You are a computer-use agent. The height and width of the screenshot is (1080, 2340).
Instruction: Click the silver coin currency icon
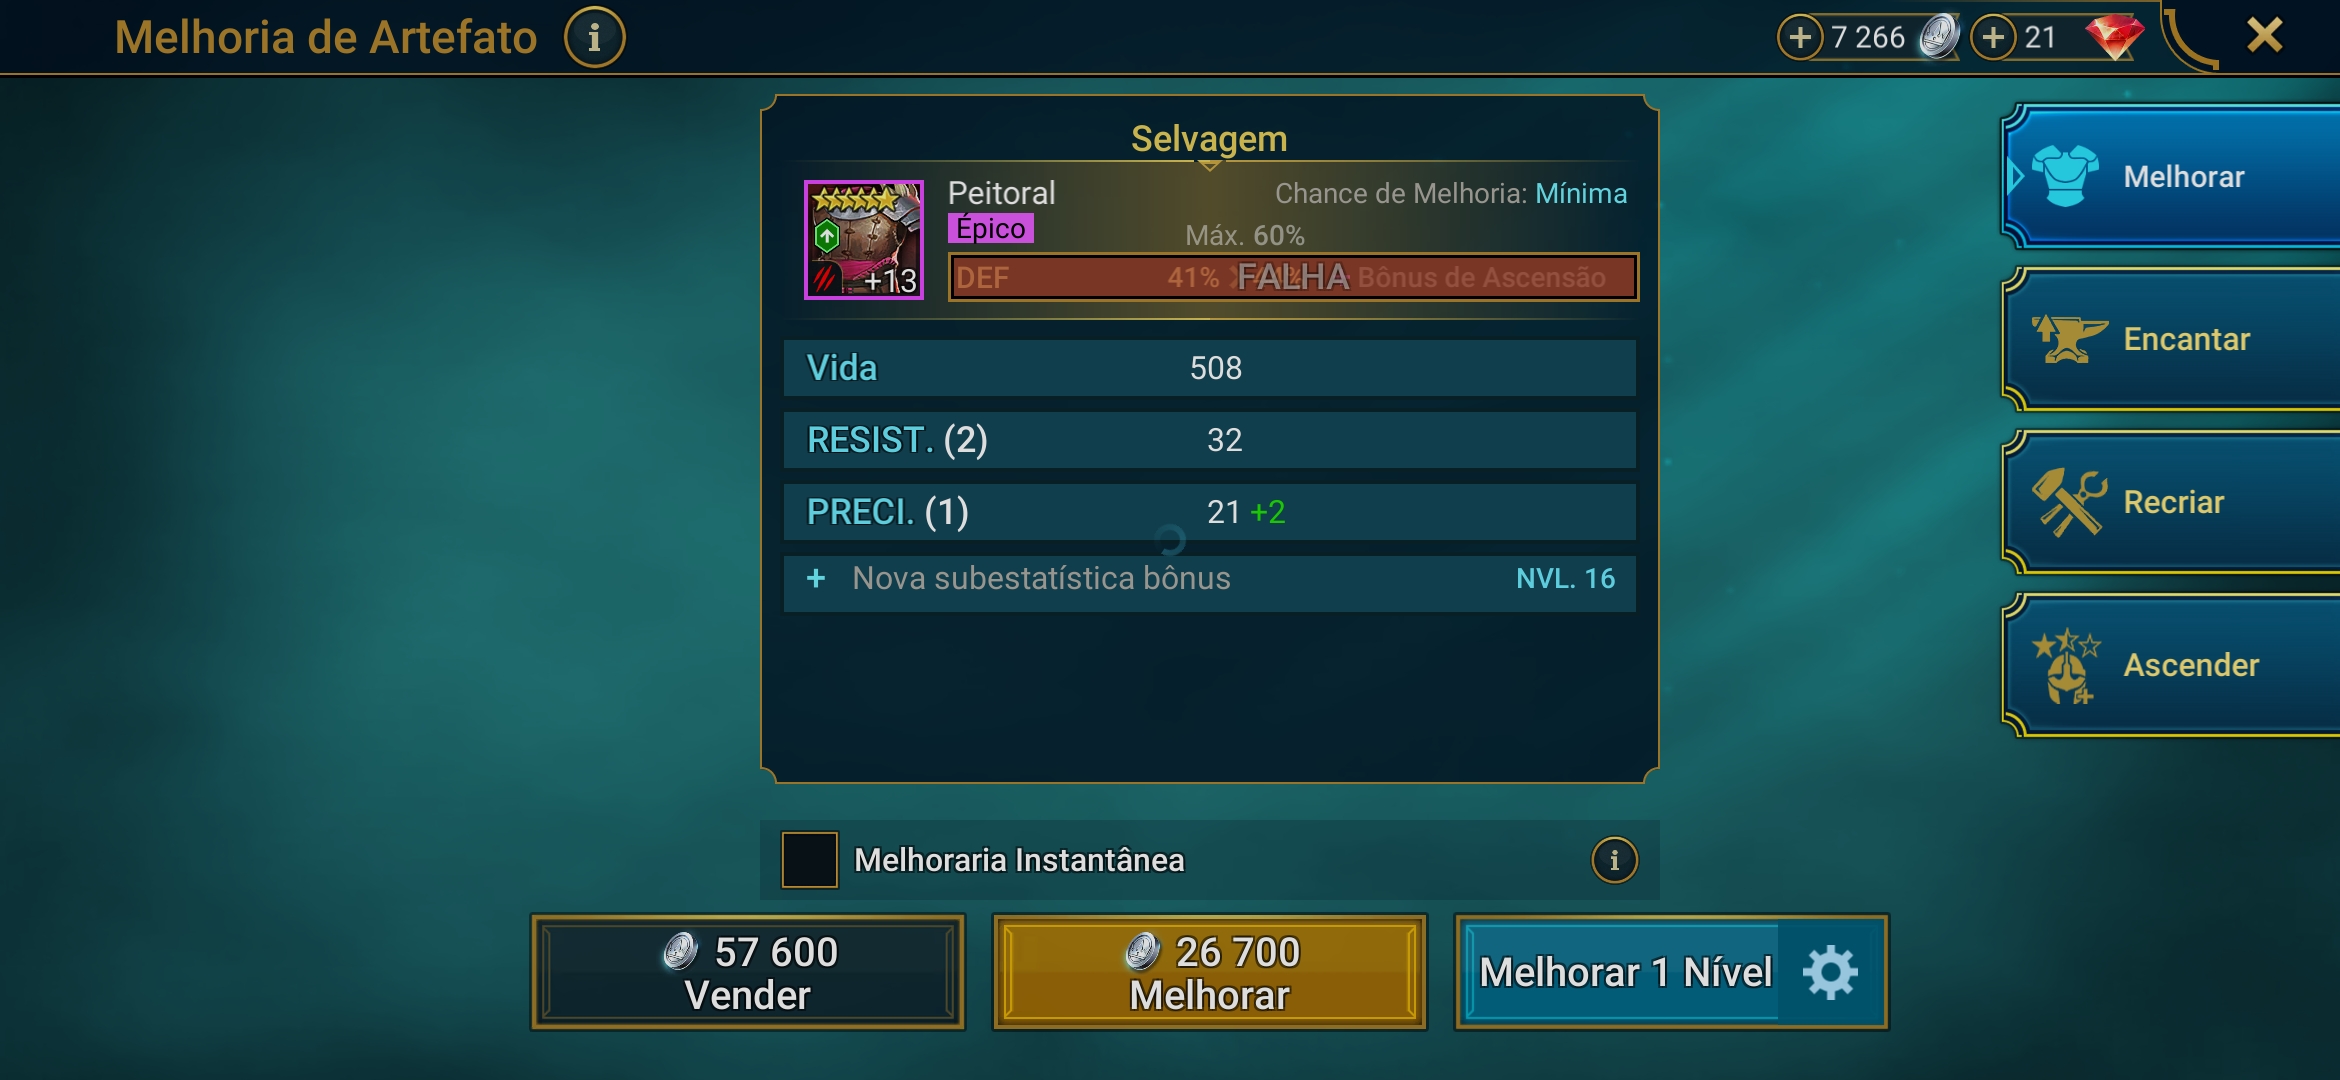1939,37
